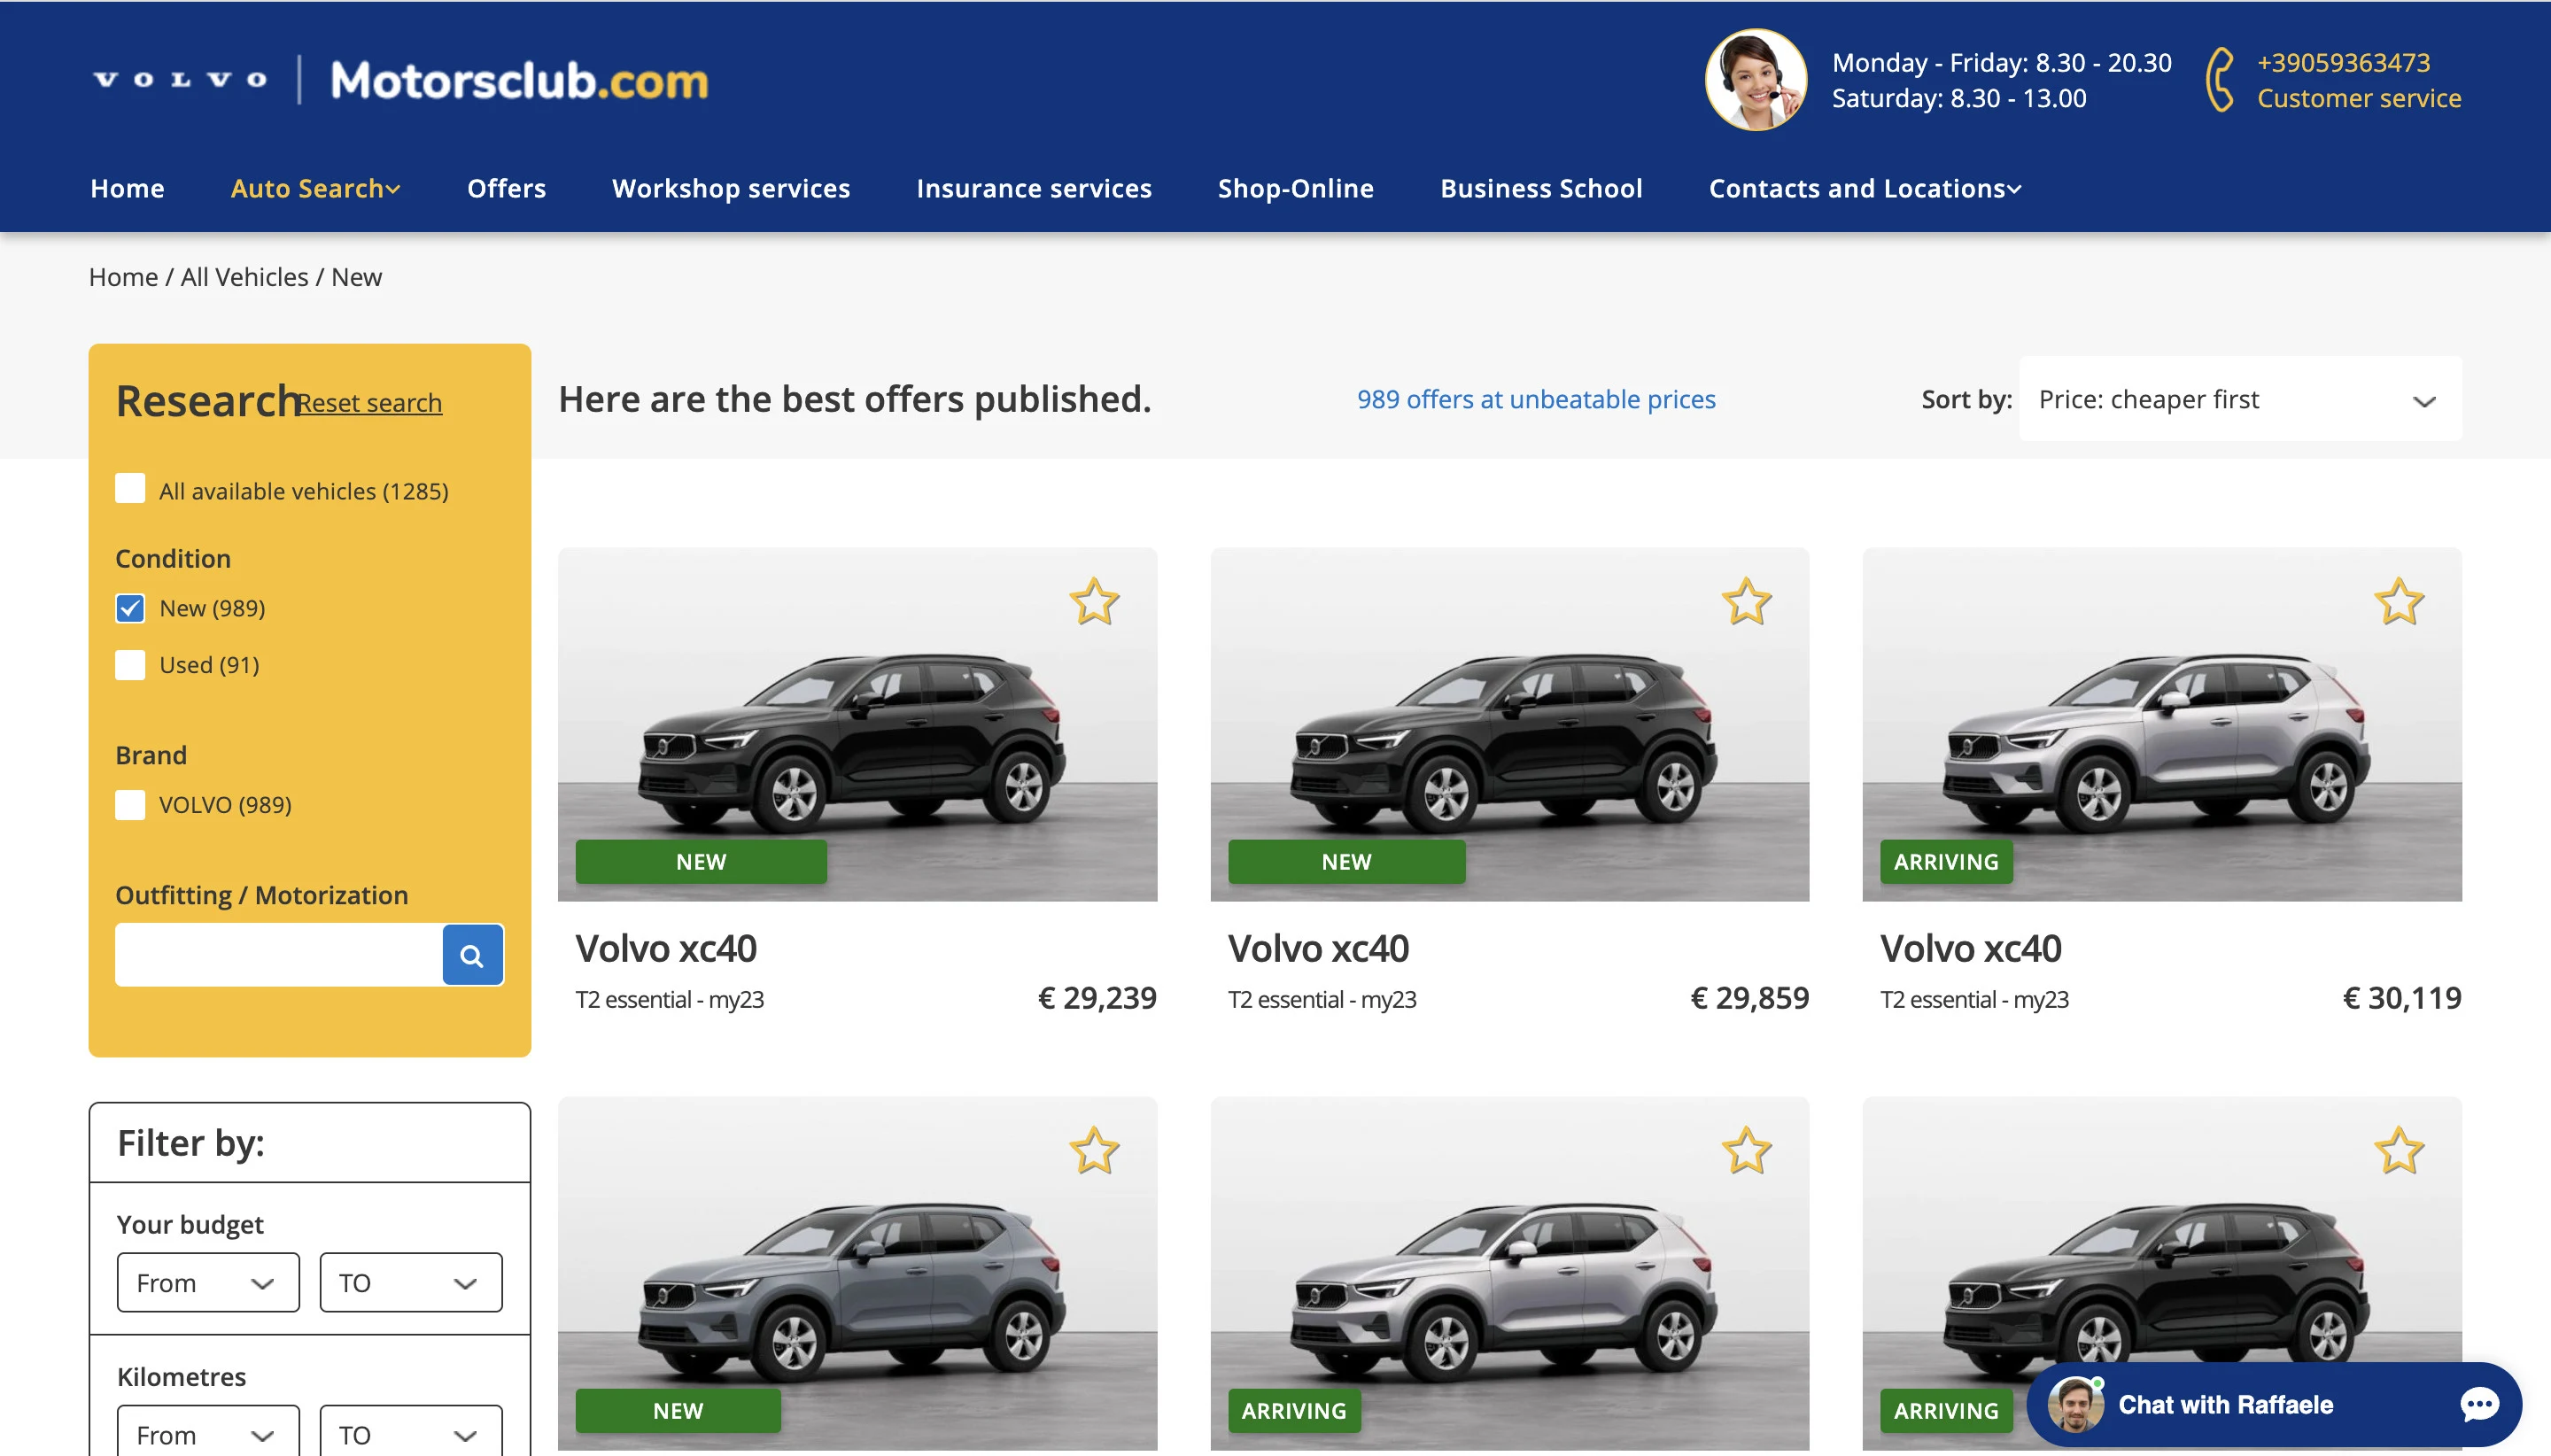Click the Outfitting / Motorization text field

[278, 955]
